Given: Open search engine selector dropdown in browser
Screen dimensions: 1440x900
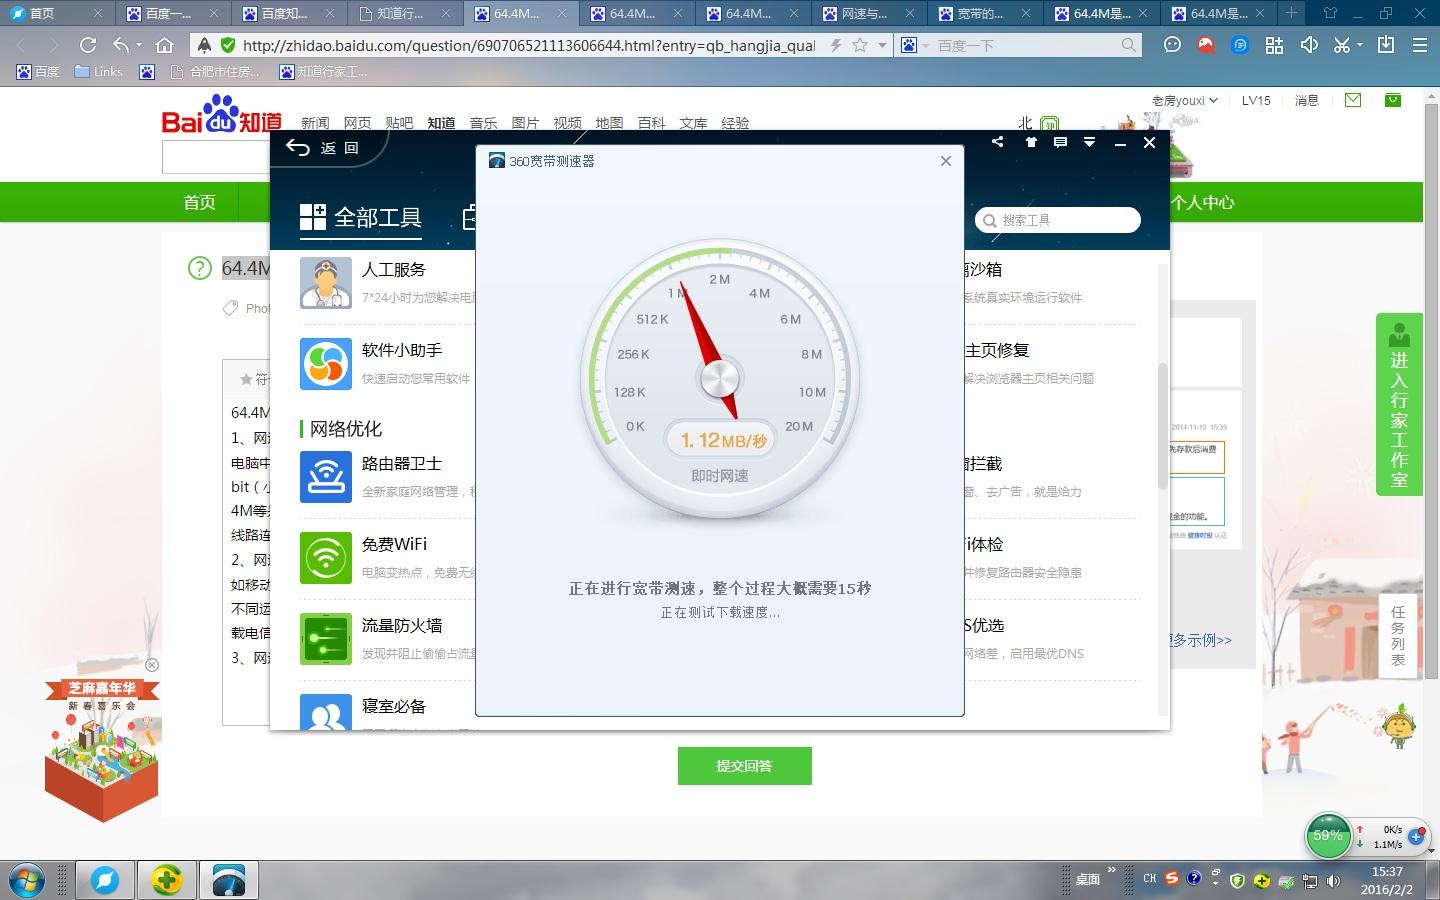Looking at the screenshot, I should [915, 45].
